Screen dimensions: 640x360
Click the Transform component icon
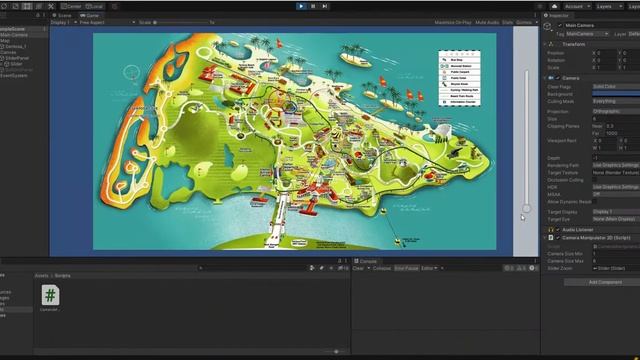tap(551, 44)
